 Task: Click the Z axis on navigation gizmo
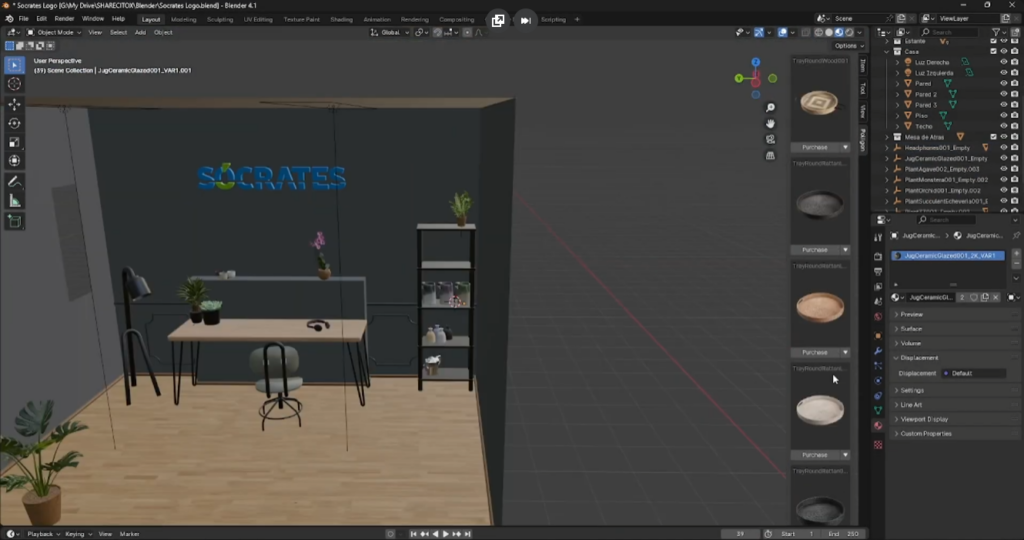pos(756,62)
